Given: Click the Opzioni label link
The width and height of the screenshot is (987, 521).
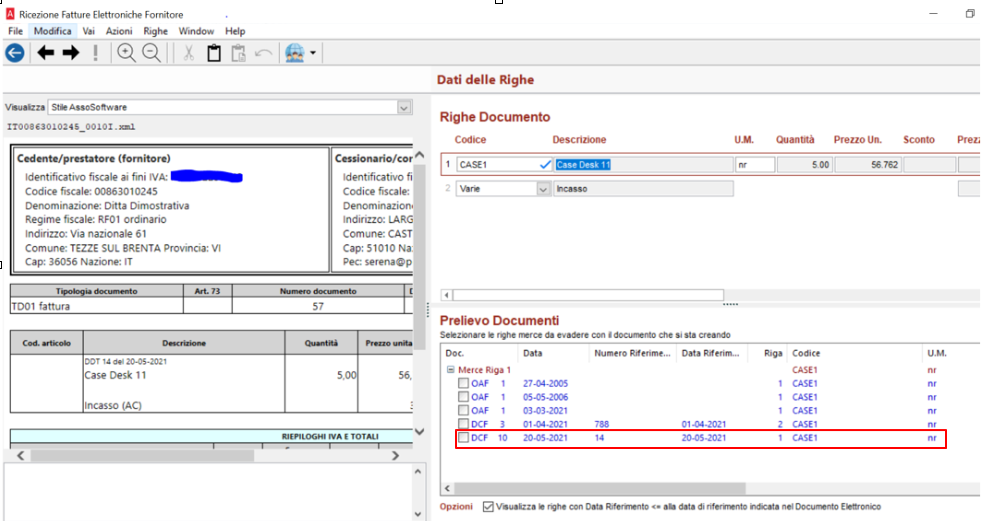Looking at the screenshot, I should 456,507.
